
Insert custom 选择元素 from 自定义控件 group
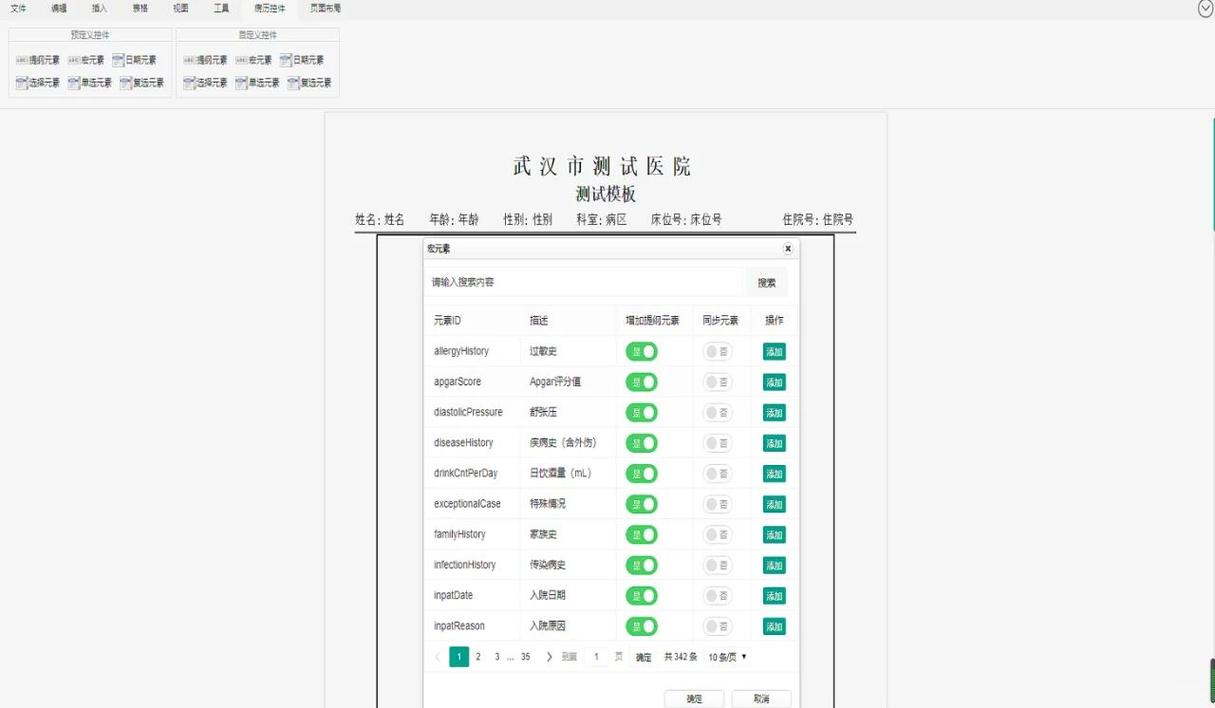pos(205,83)
